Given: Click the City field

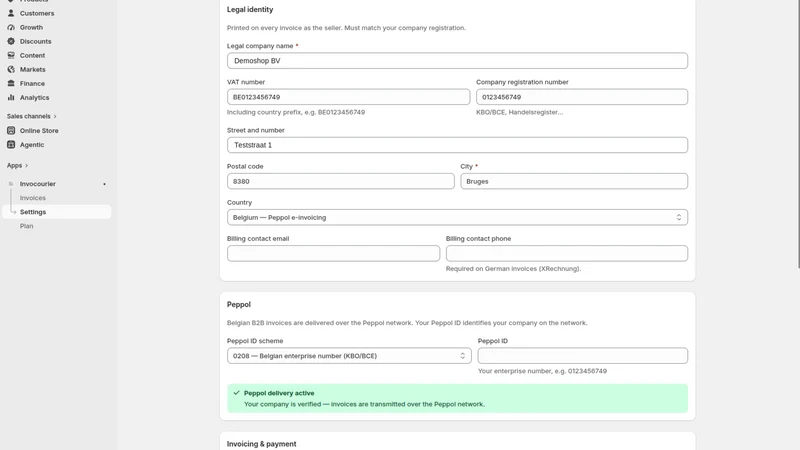Looking at the screenshot, I should (x=574, y=181).
